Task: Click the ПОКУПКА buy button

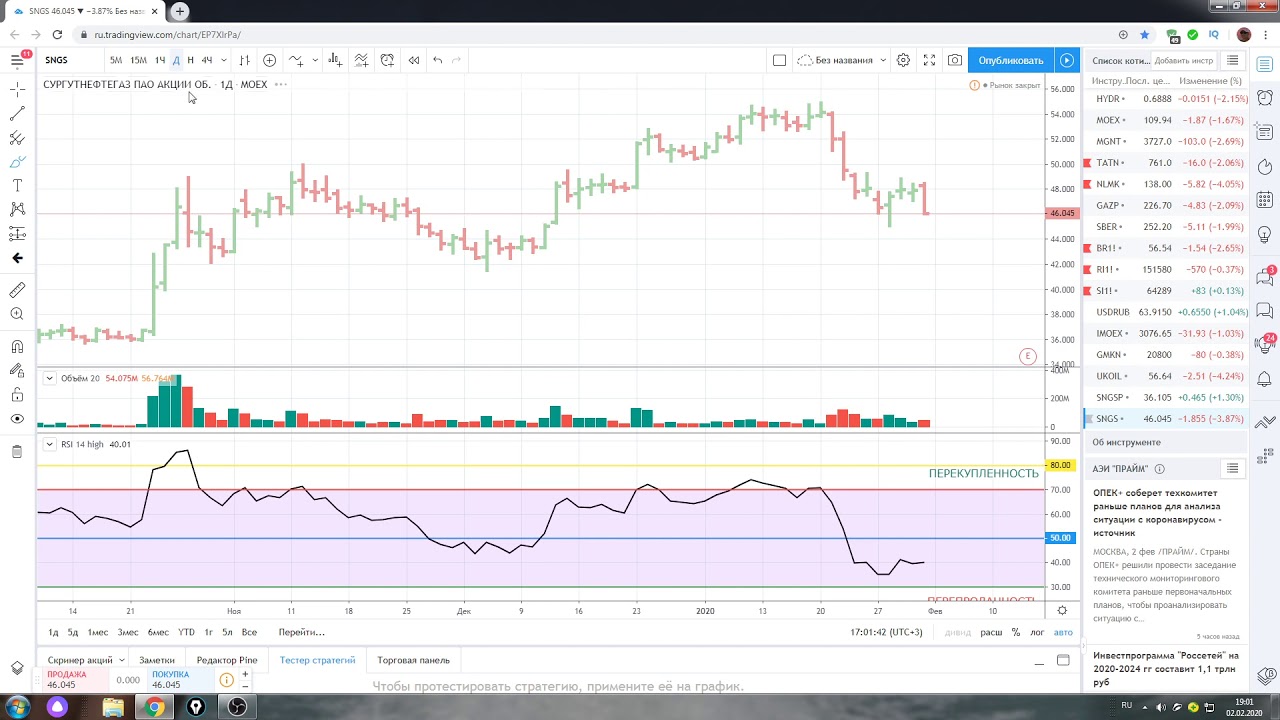Action: tap(180, 680)
